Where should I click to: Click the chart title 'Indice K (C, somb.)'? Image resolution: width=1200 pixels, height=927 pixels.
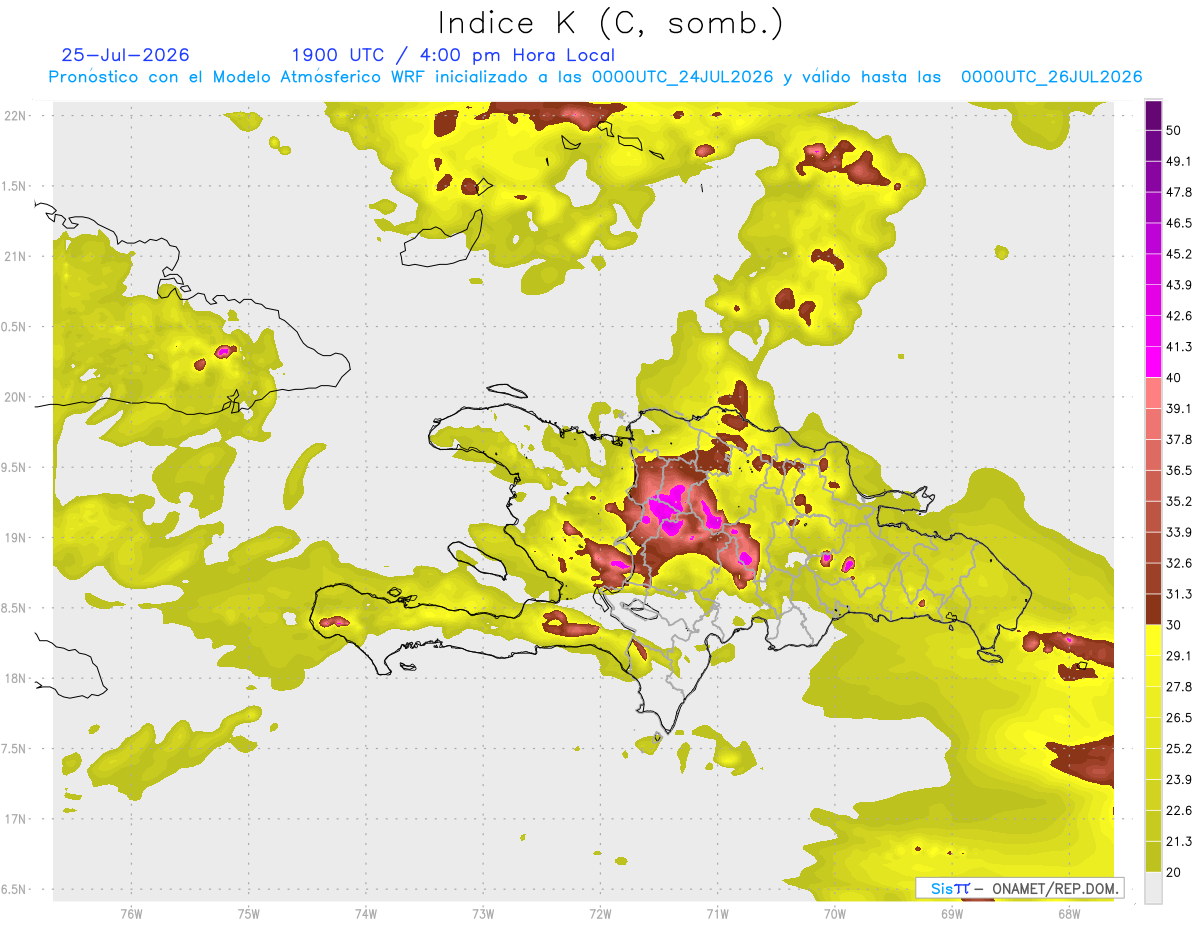(x=611, y=23)
